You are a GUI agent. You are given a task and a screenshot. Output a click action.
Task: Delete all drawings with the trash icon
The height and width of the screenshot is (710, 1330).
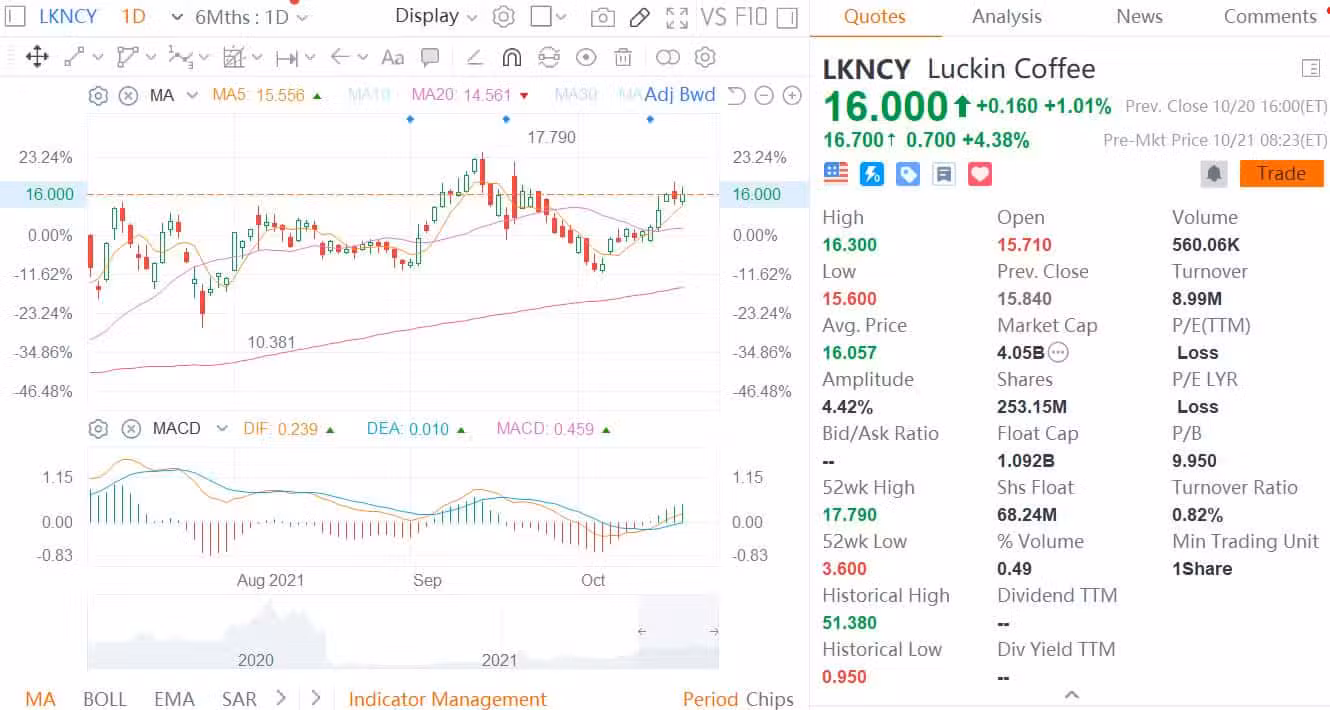[x=623, y=57]
